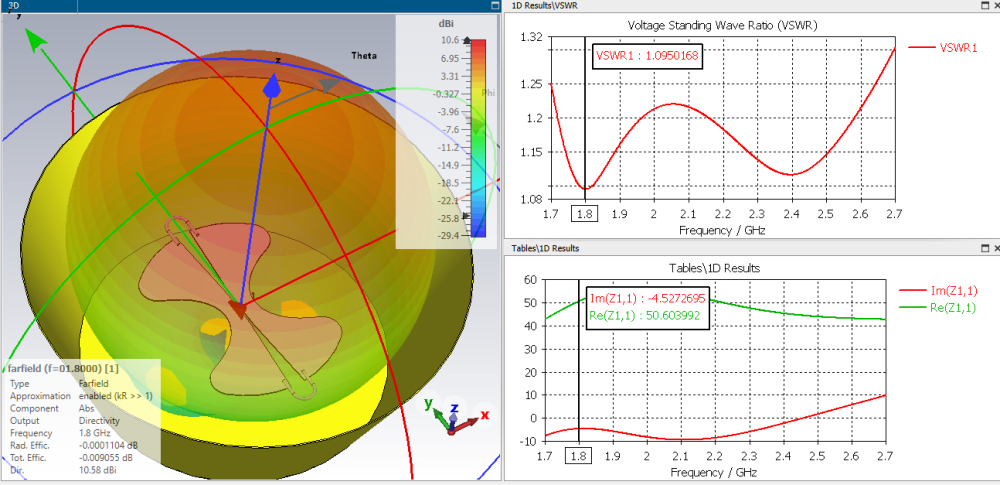Click the Theta label in 3D view
Screen dimensions: 1000x485
pyautogui.click(x=364, y=56)
